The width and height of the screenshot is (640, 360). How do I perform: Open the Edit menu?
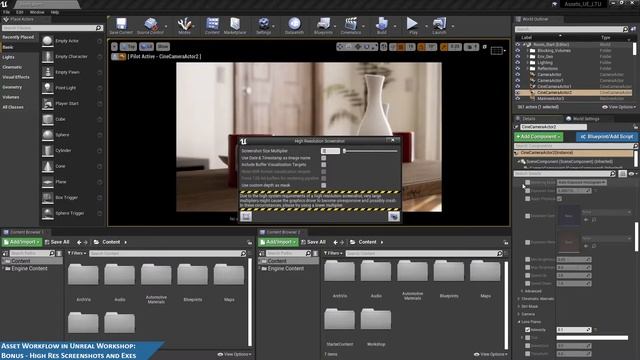point(20,12)
